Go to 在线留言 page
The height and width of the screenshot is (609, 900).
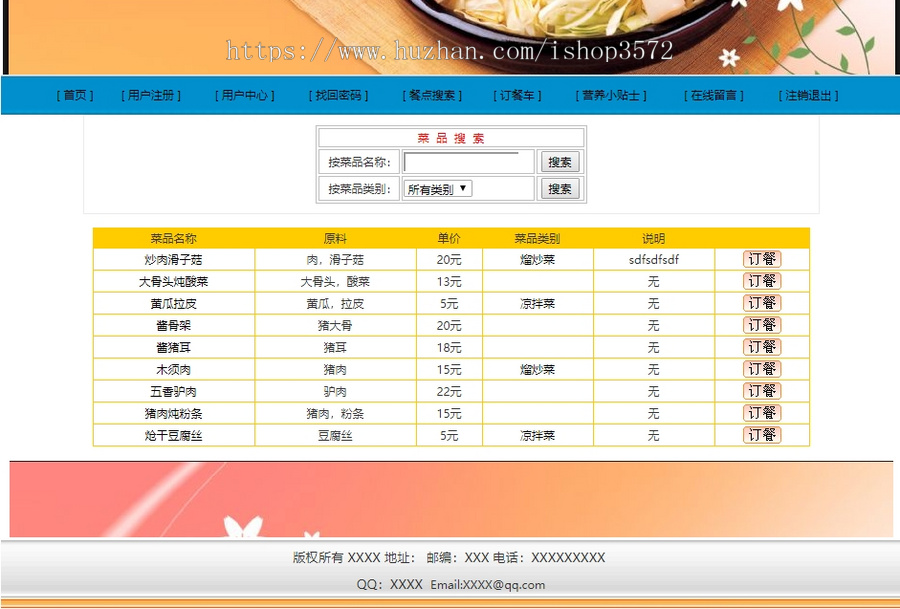point(713,95)
